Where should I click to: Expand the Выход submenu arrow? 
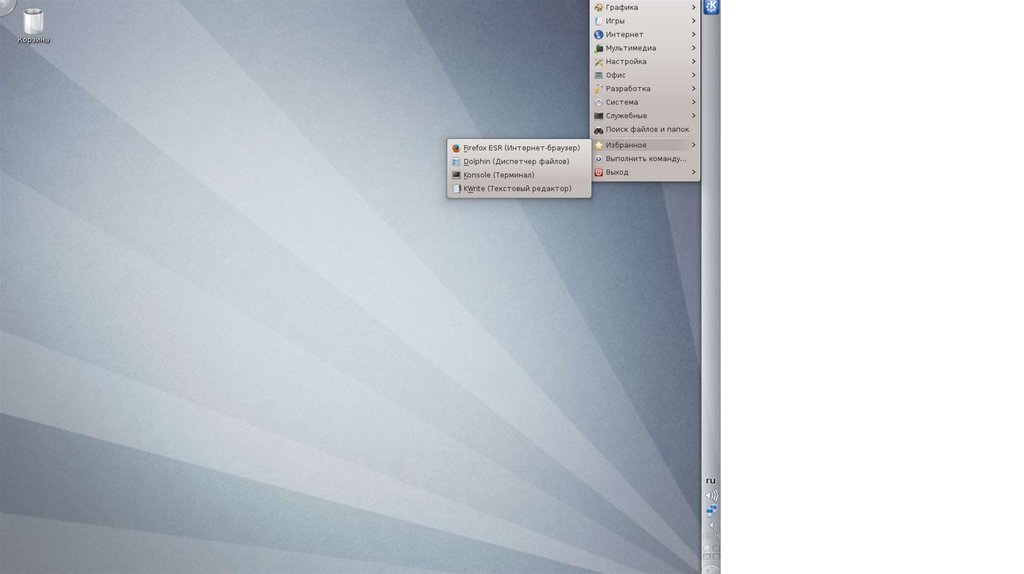click(694, 172)
